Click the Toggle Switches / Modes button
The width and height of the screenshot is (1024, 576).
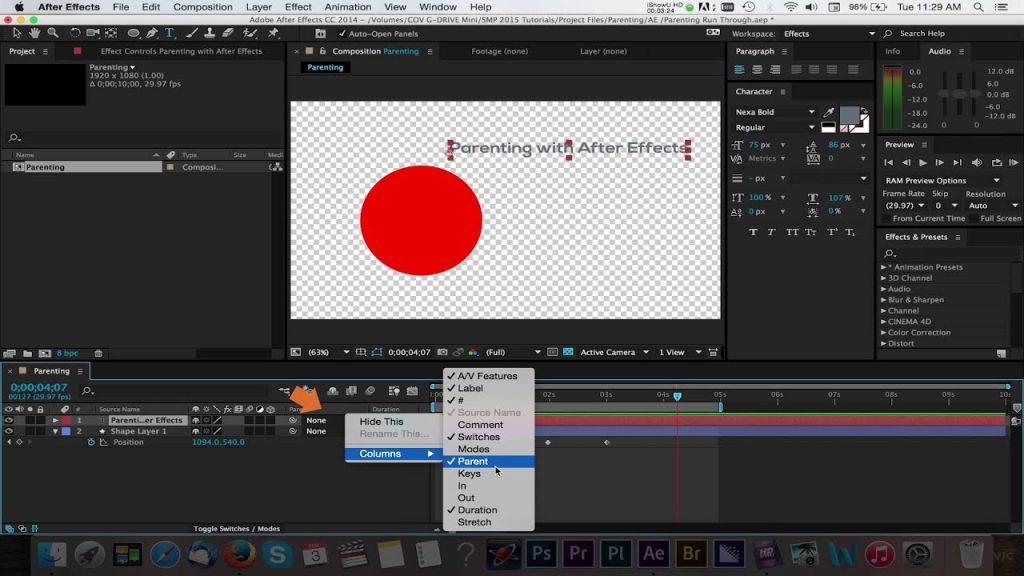click(x=236, y=528)
